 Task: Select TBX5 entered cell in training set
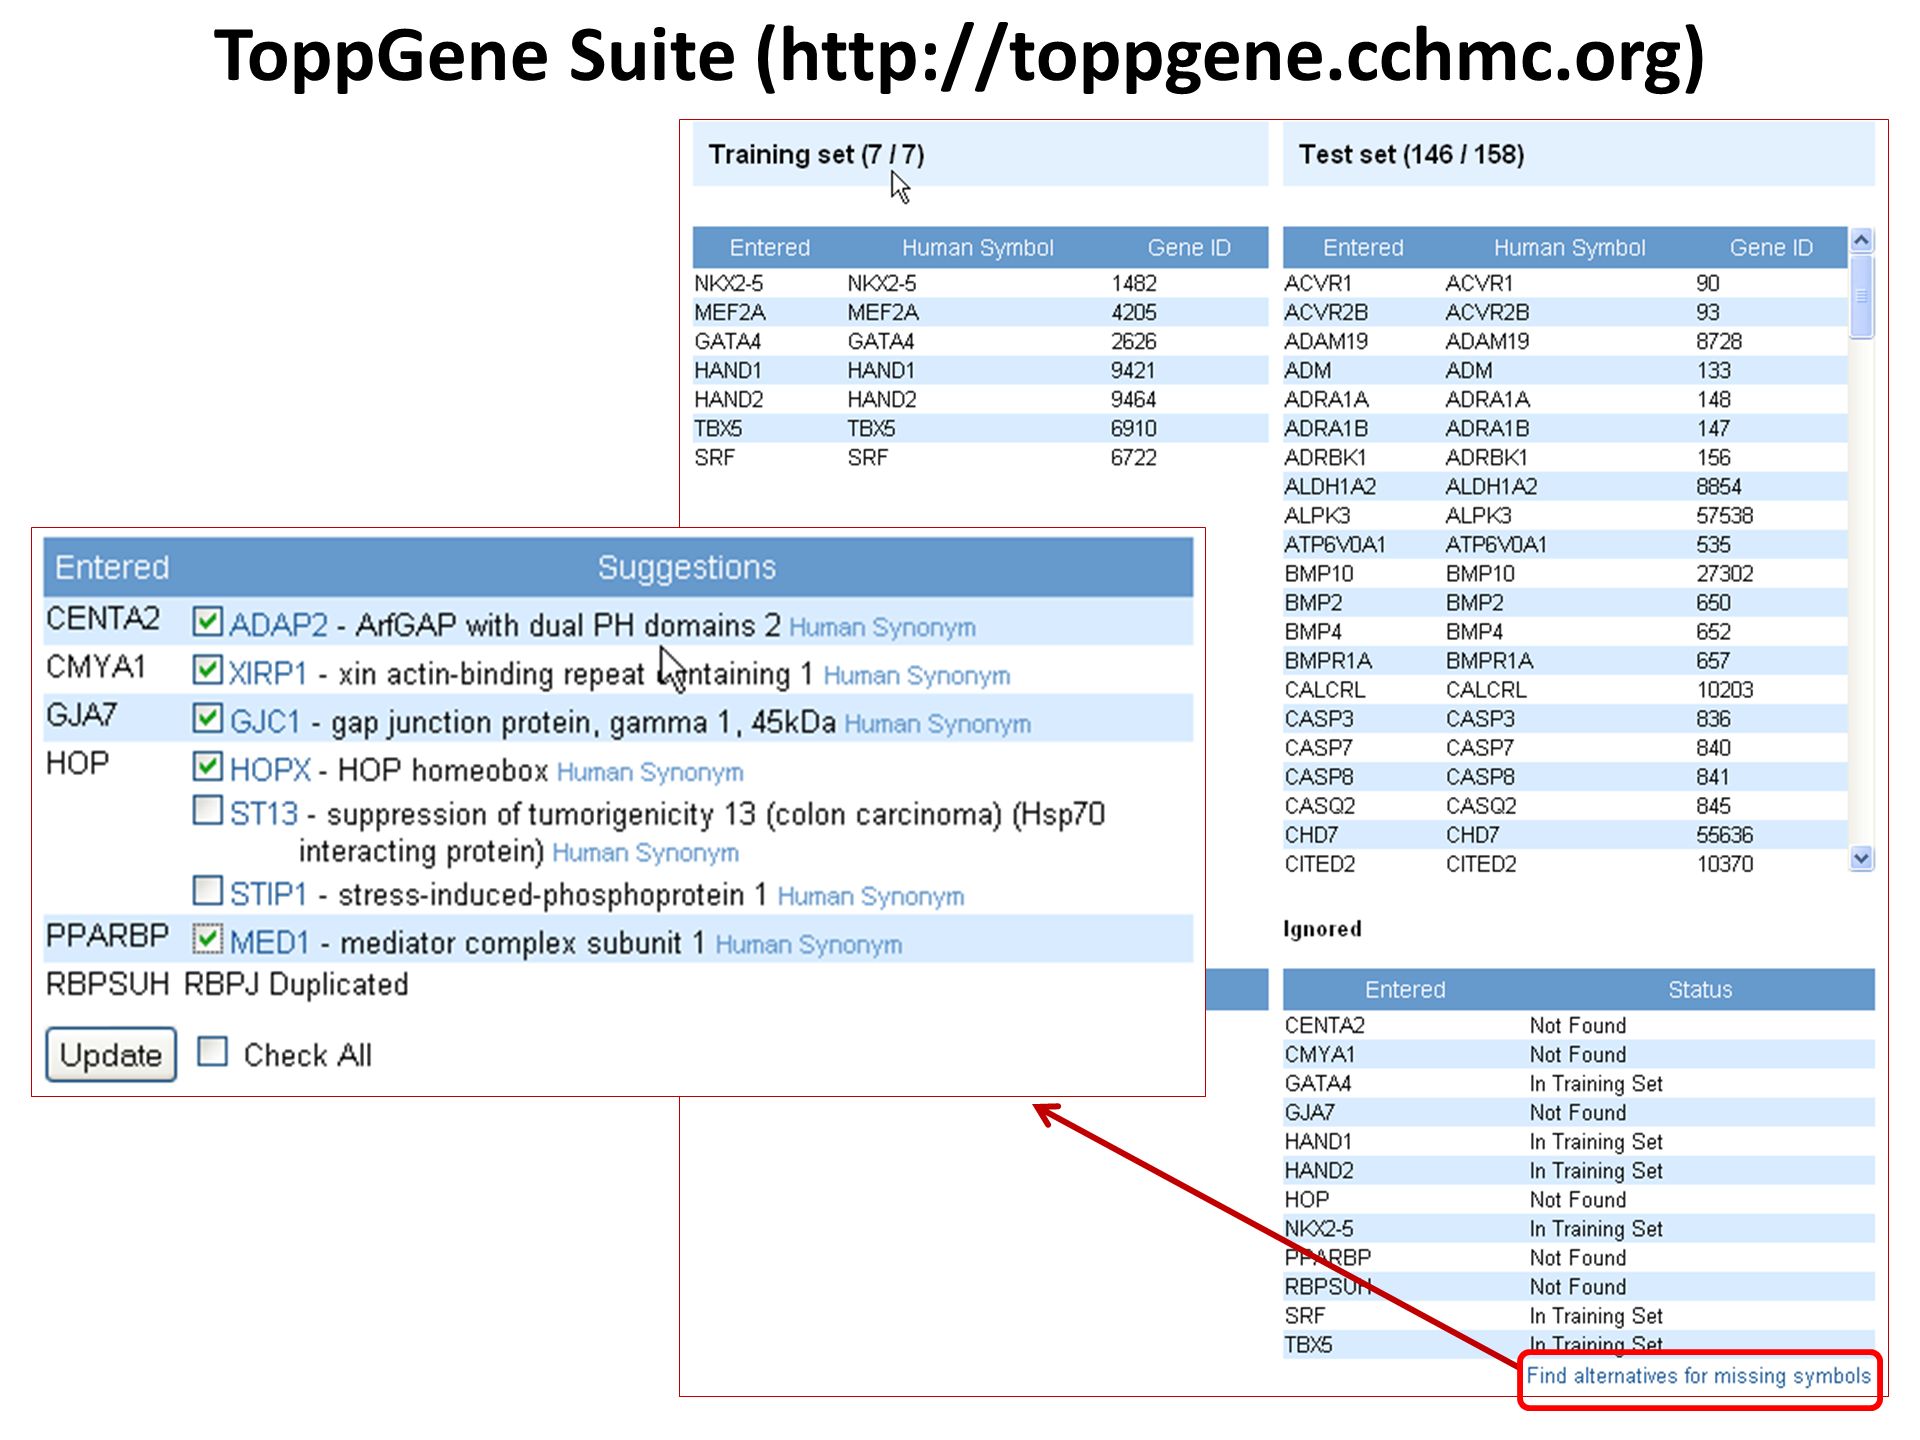pos(718,428)
